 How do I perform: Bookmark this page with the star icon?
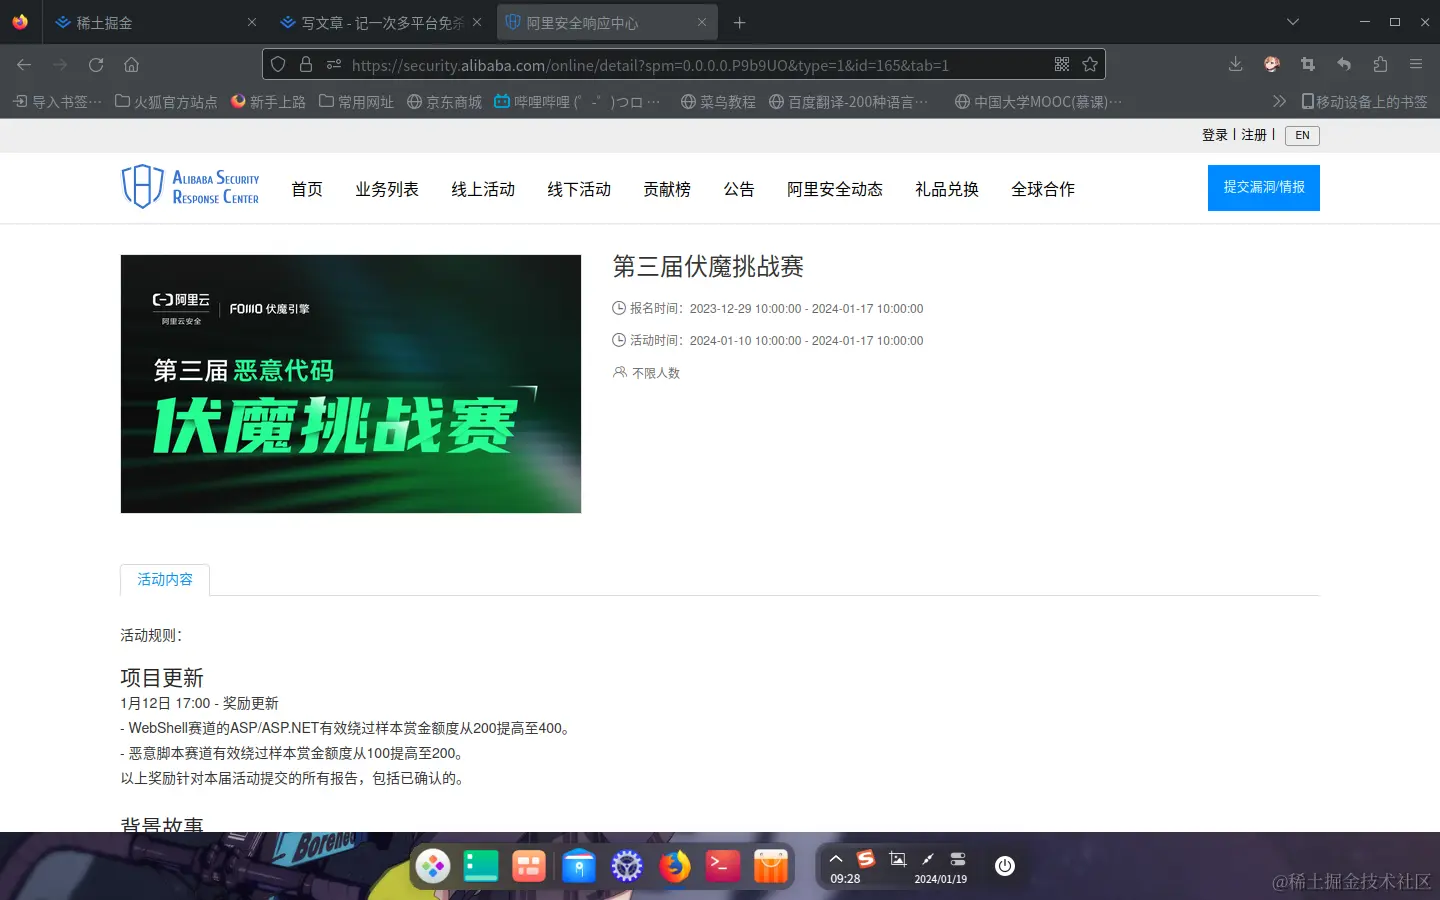point(1090,64)
